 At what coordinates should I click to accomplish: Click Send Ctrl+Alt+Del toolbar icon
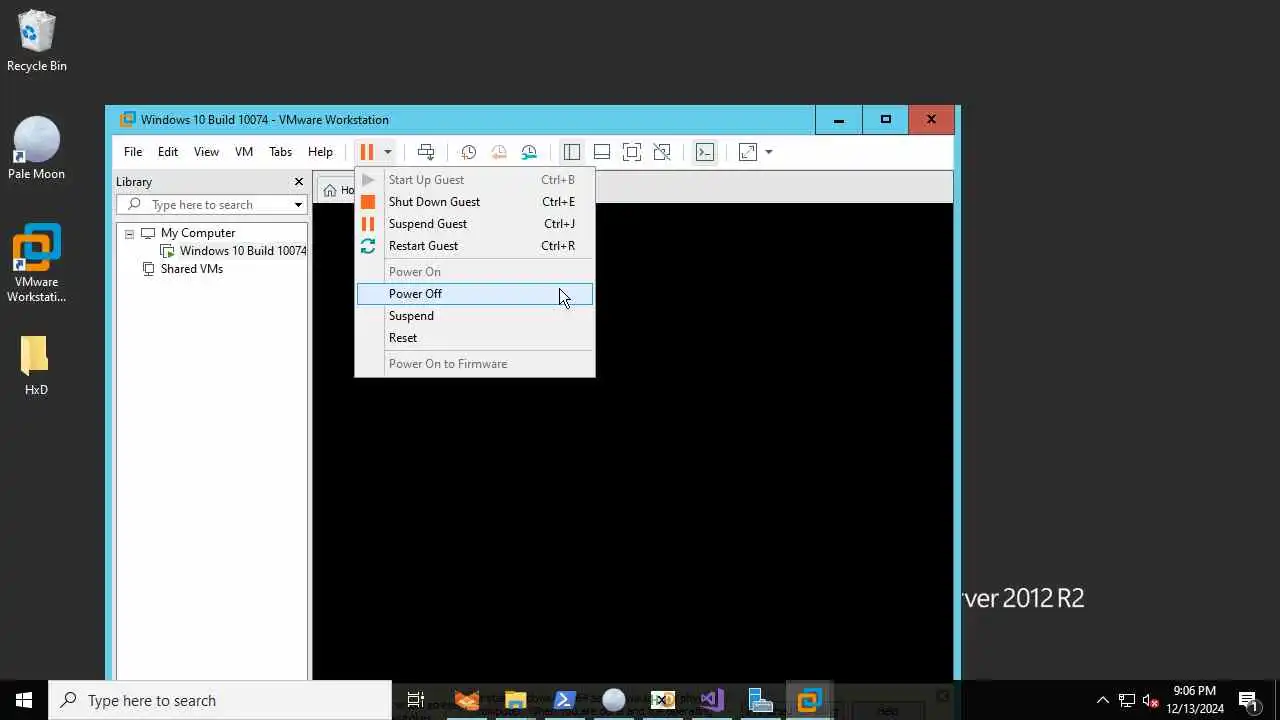(426, 152)
